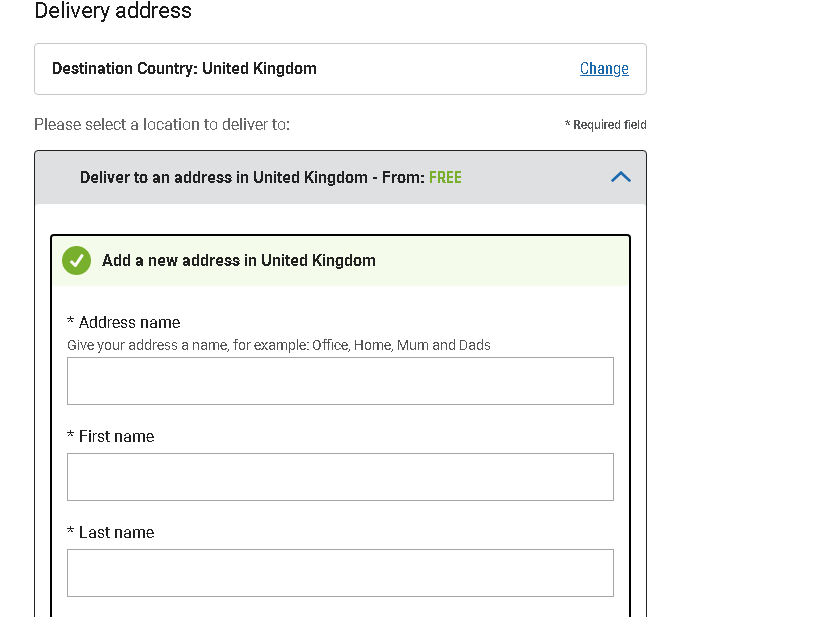Click the "Delivery address" page heading
This screenshot has height=617, width=819.
[x=113, y=10]
